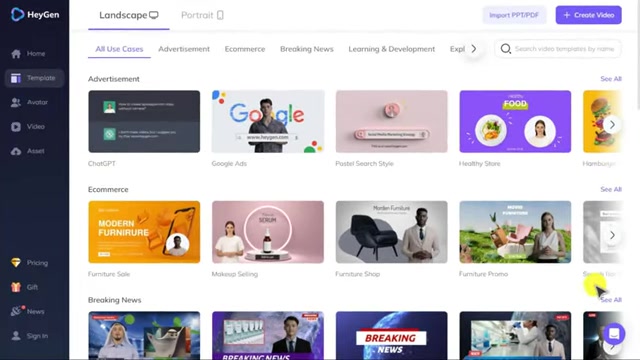This screenshot has height=360, width=640.
Task: Click the Import PPT/PDF button
Action: click(514, 15)
